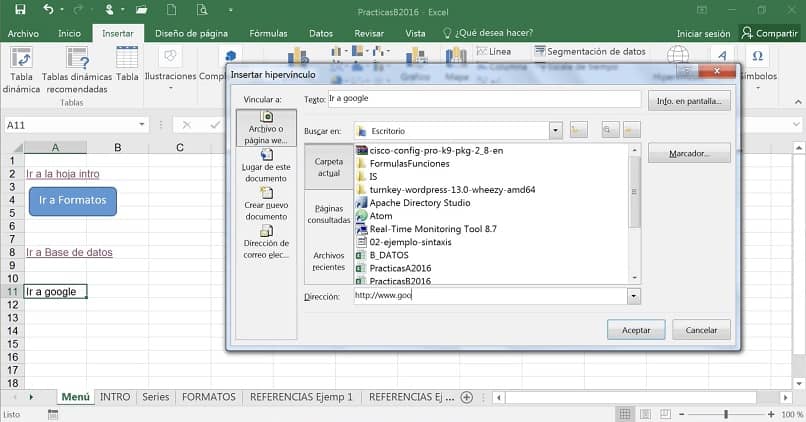Select Crear nuevo documento option
Screen dimensions: 806x422
pos(266,204)
